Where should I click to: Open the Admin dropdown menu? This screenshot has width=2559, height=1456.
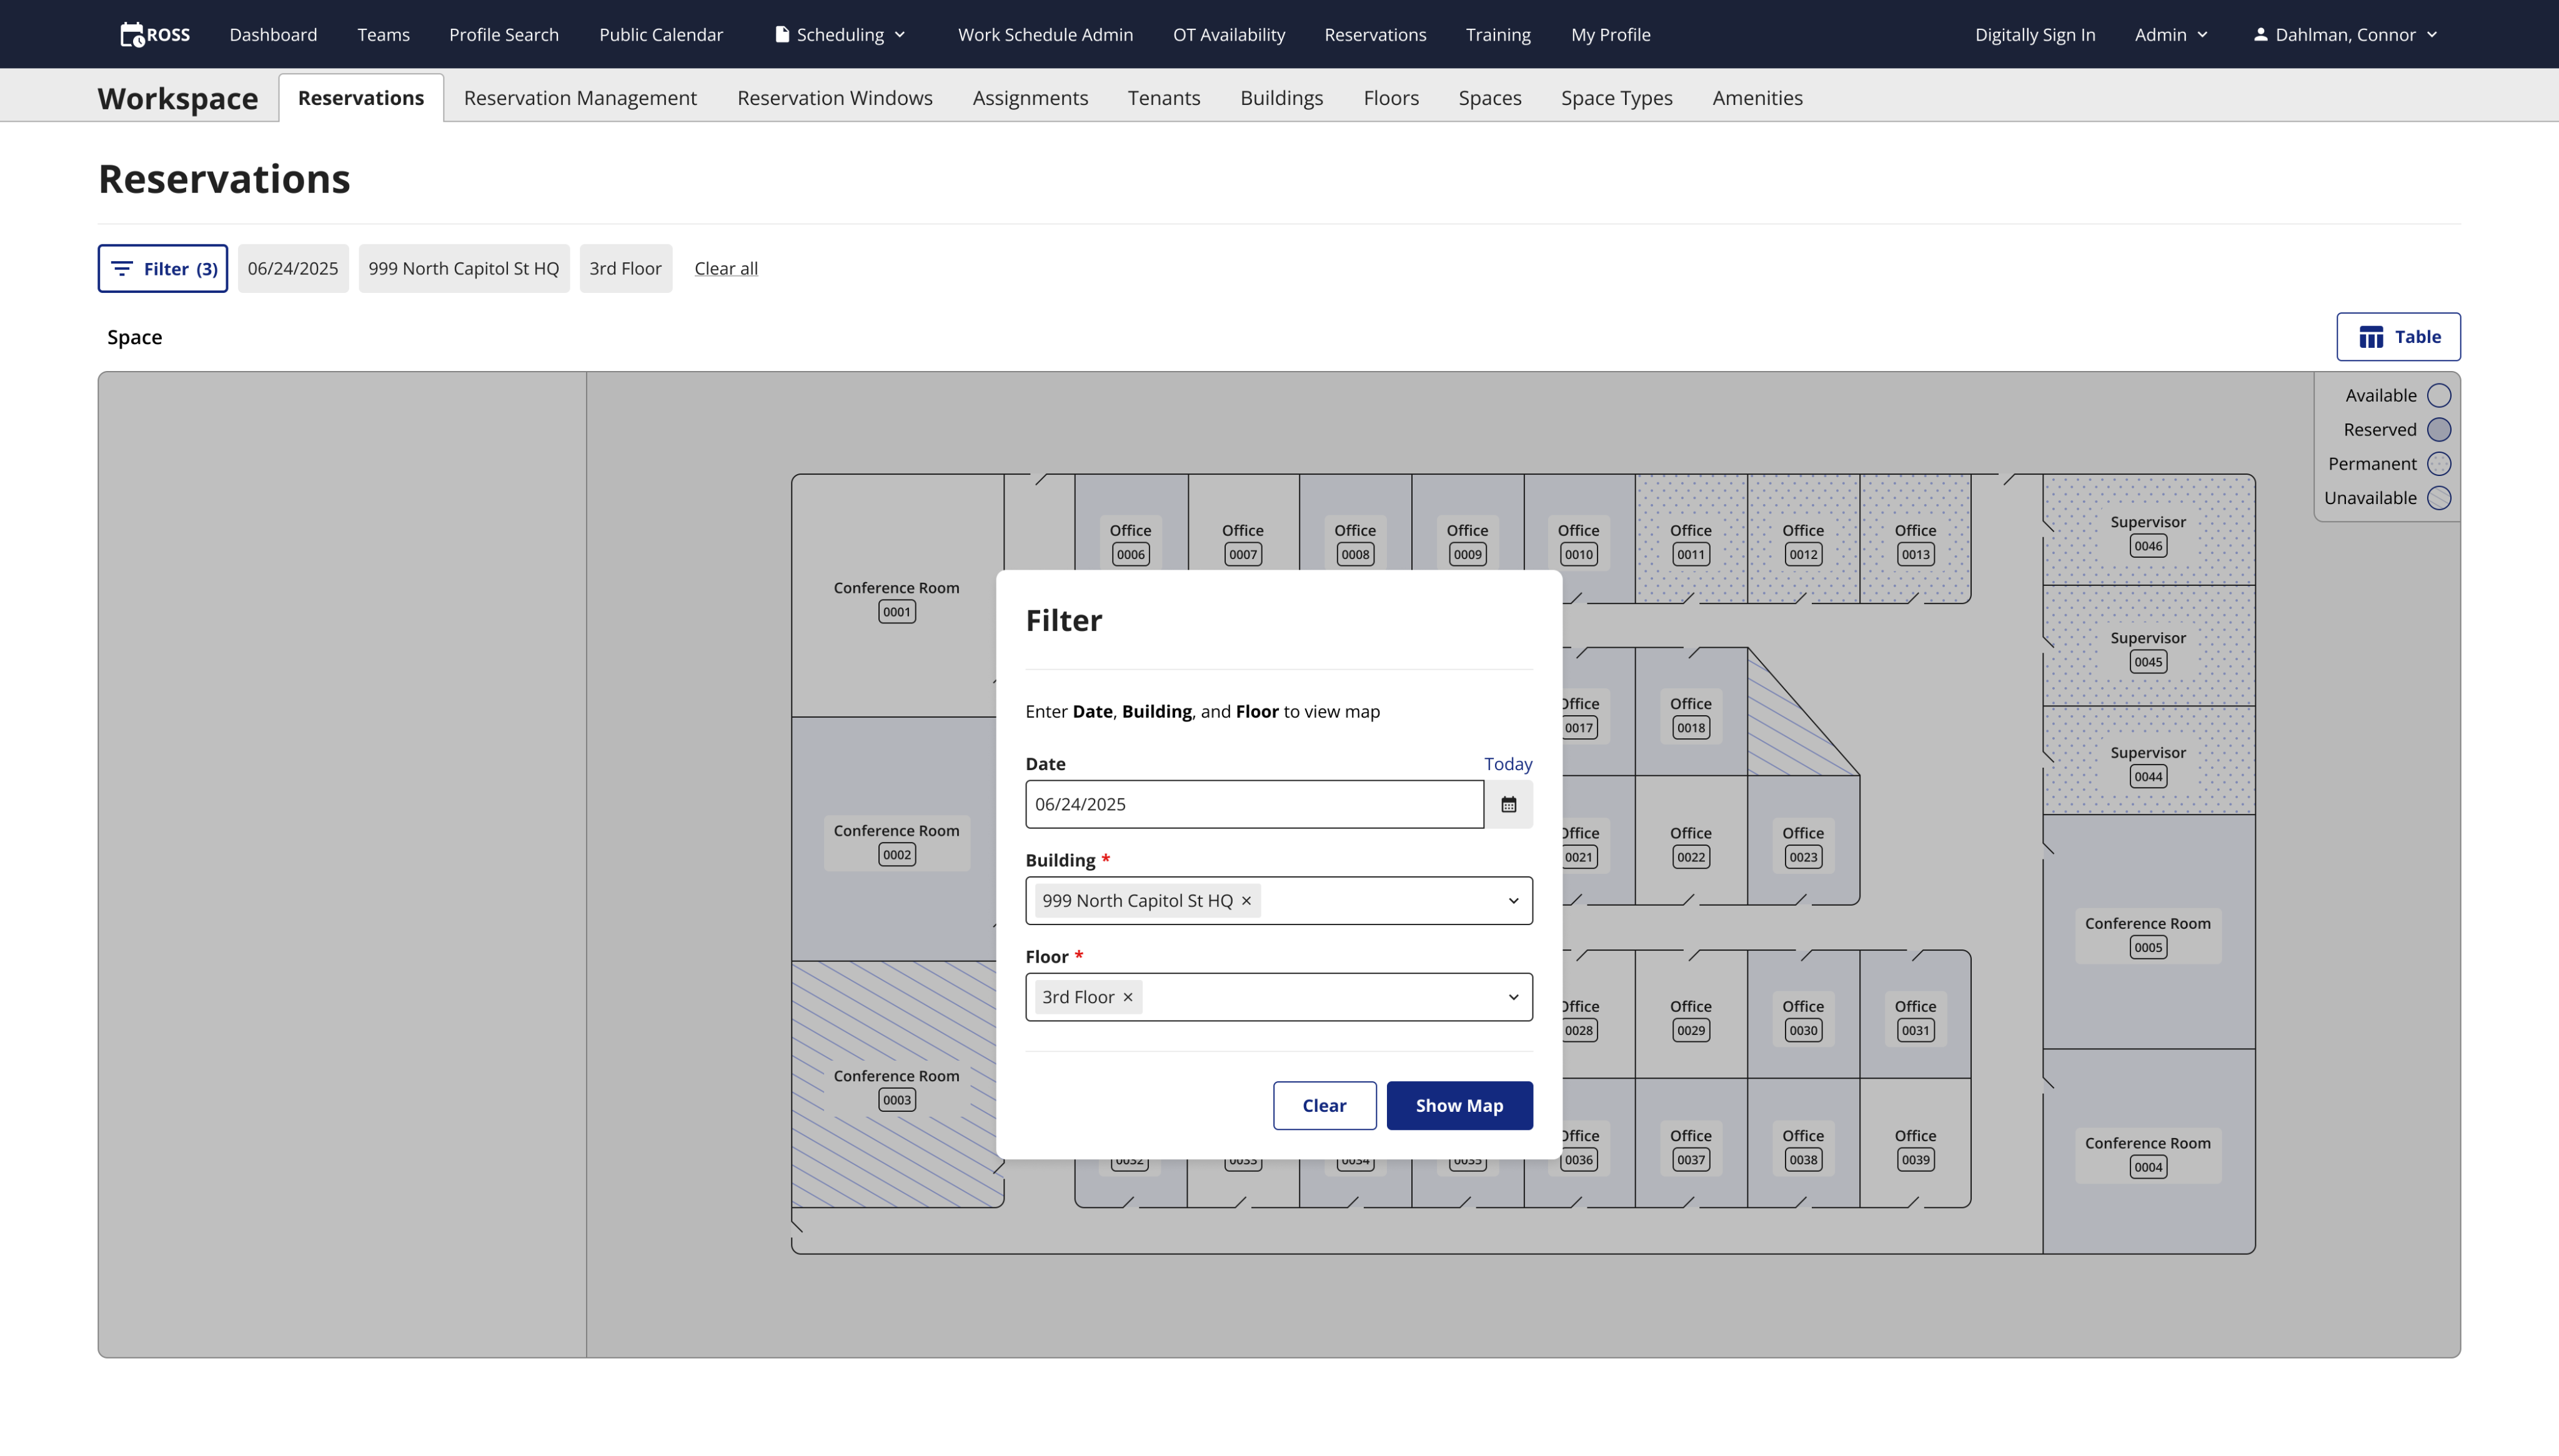click(x=2170, y=35)
